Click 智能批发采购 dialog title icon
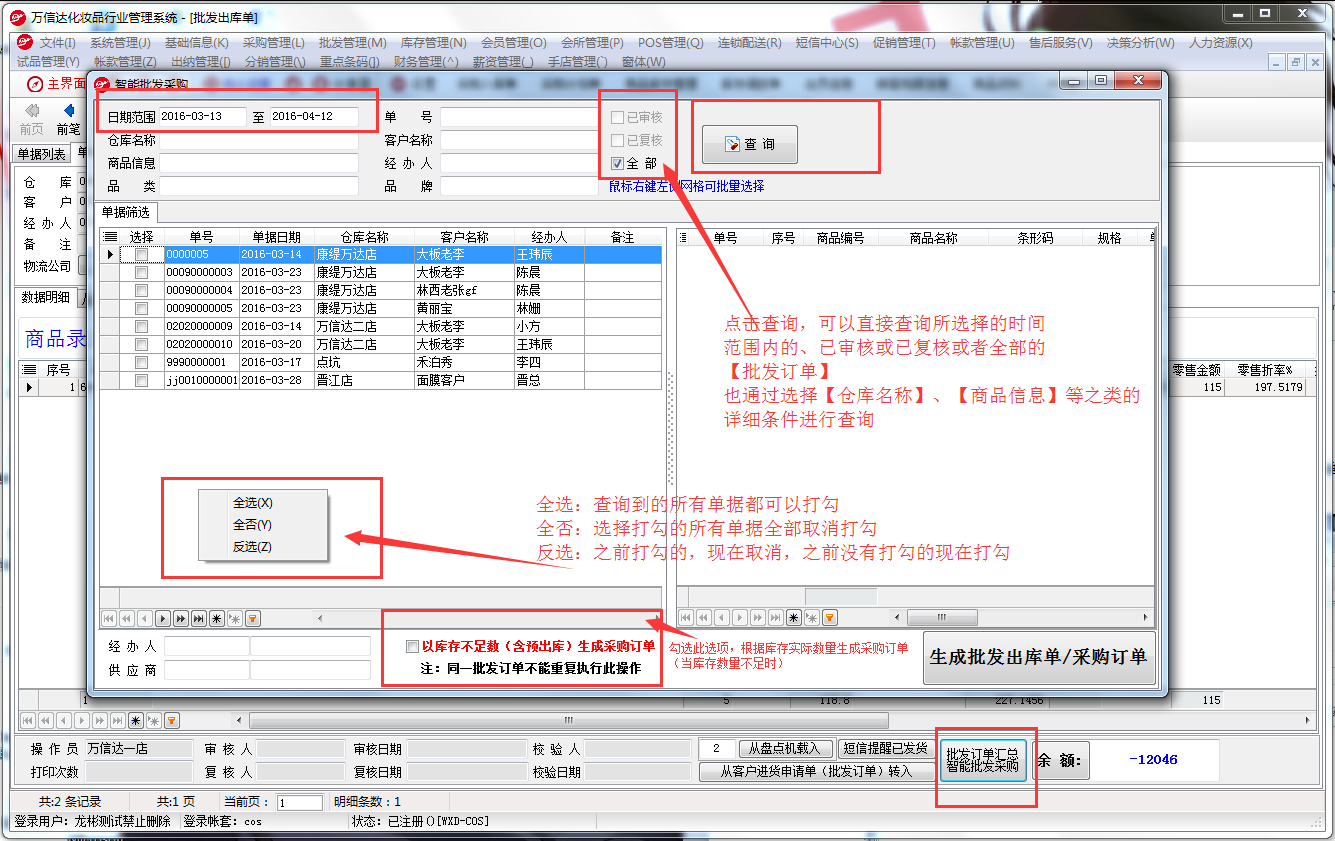Image resolution: width=1335 pixels, height=841 pixels. 101,84
